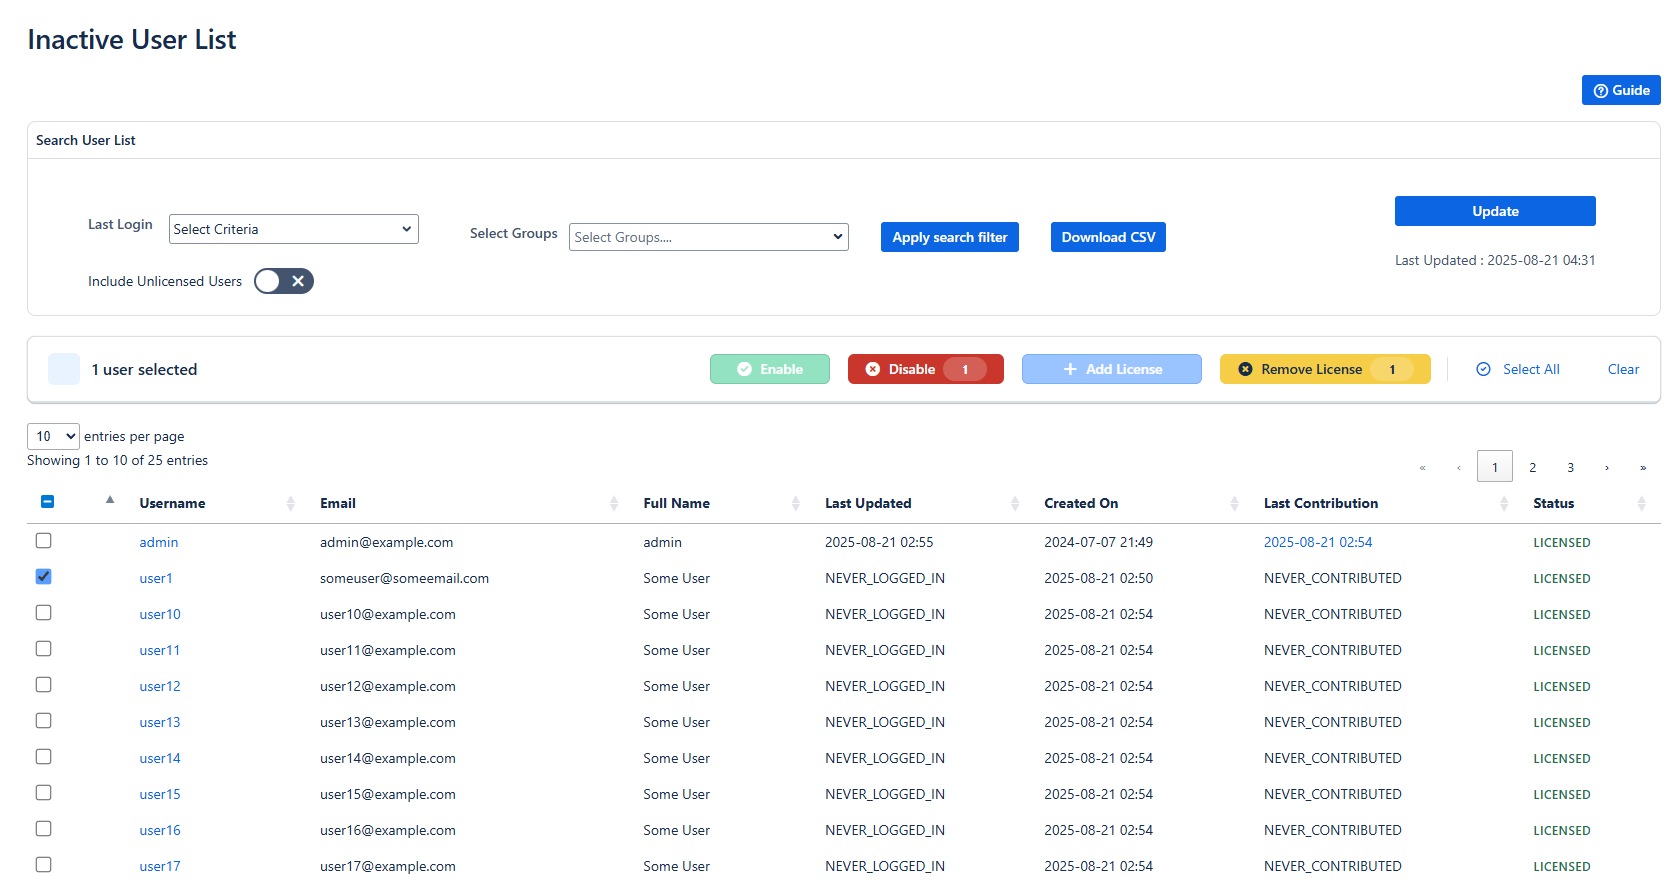1674x880 pixels.
Task: Go to page 2 of results
Action: [x=1532, y=467]
